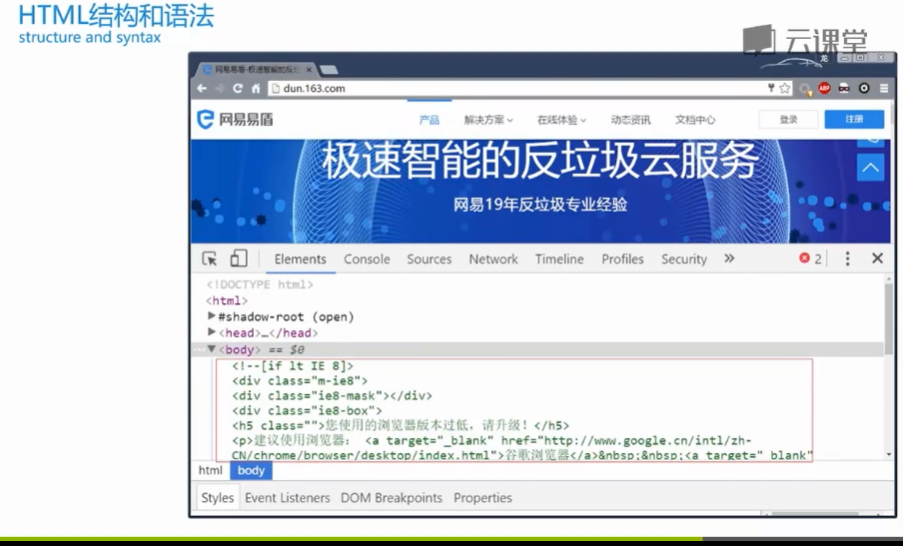This screenshot has width=903, height=546.
Task: Open the red ABP Adblock Plus extension
Action: (x=824, y=88)
